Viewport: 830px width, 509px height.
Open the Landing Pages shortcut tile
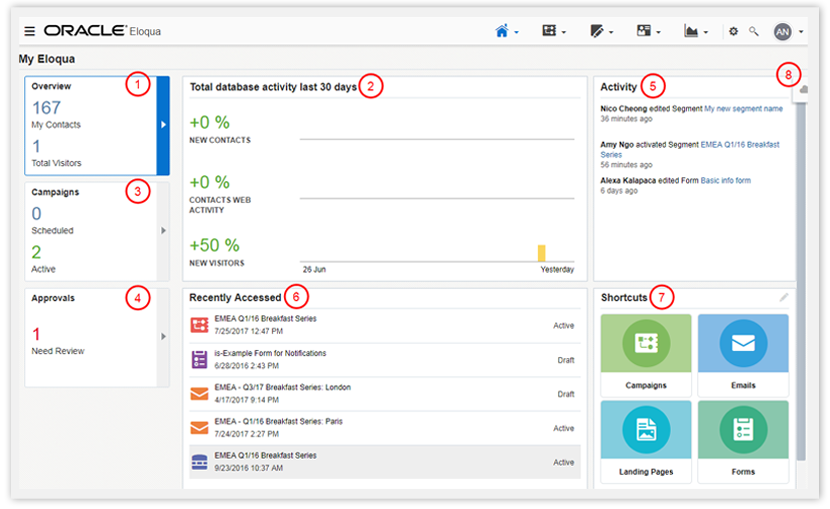(646, 441)
